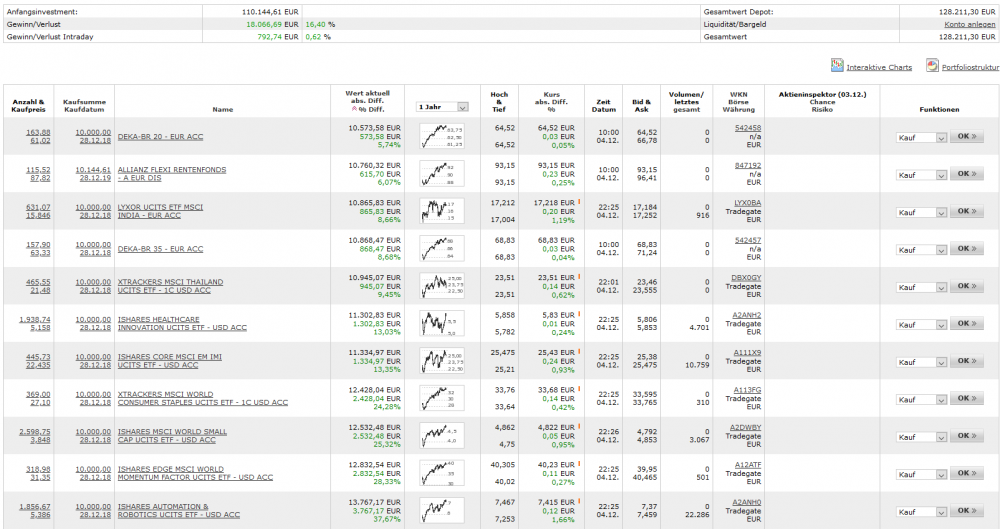The width and height of the screenshot is (1000, 529).
Task: Sort by the % Diff. arrow icon
Action: (x=355, y=109)
